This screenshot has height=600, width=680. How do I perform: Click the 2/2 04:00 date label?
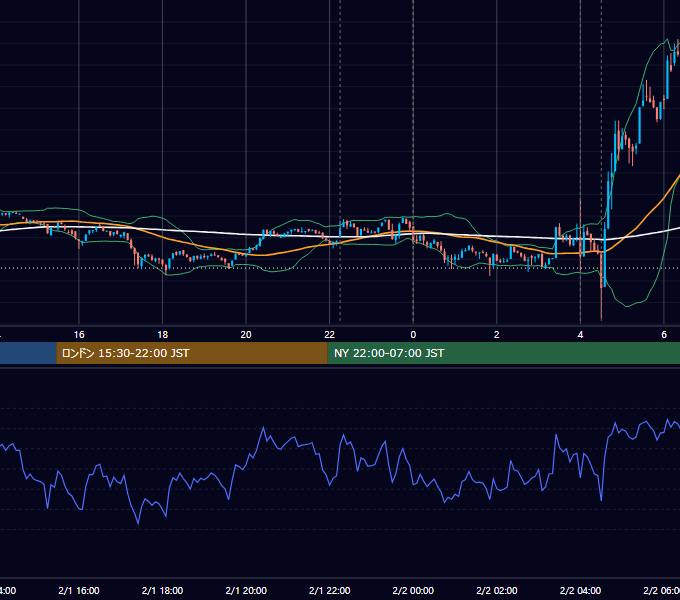(580, 590)
